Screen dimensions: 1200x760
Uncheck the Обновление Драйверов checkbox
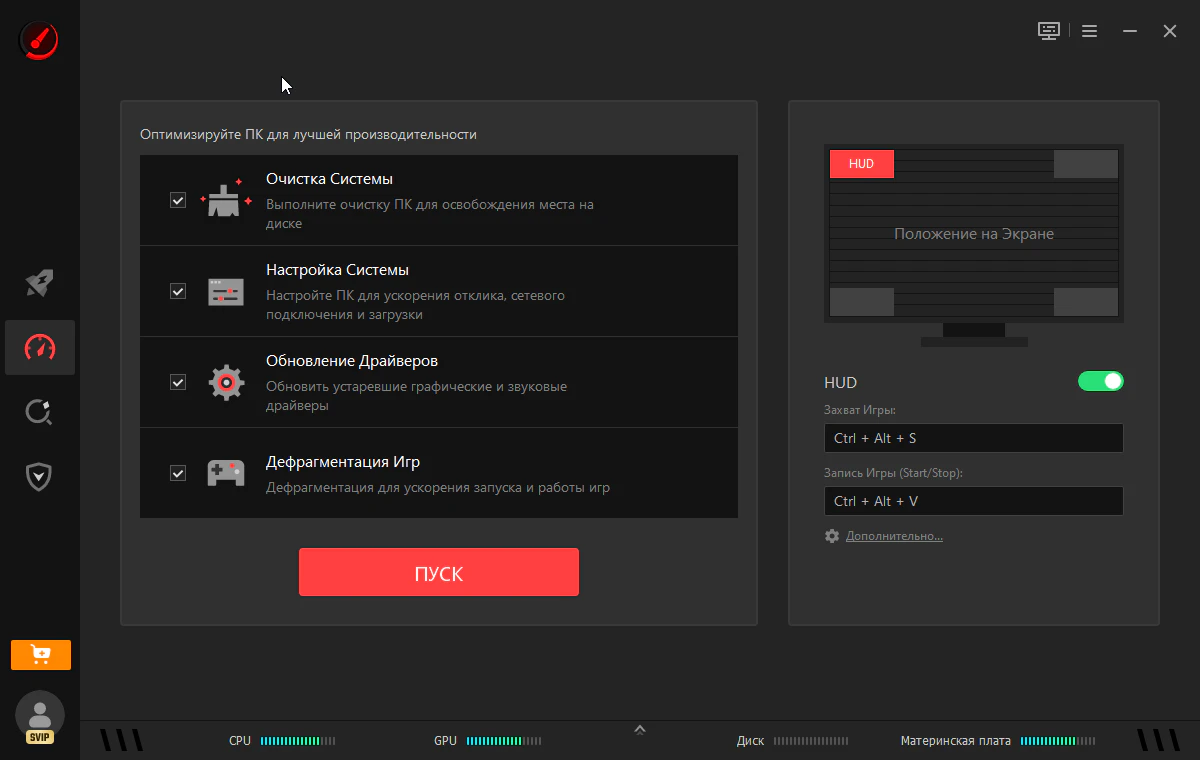(x=178, y=382)
